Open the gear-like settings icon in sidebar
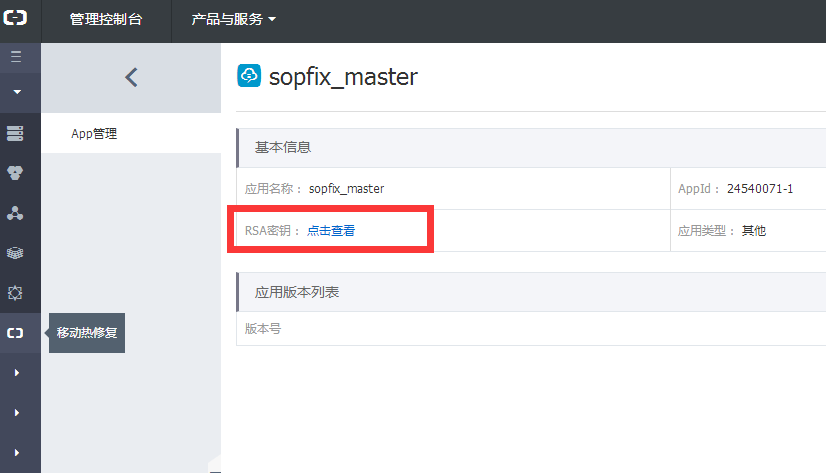Image resolution: width=826 pixels, height=473 pixels. pyautogui.click(x=15, y=293)
